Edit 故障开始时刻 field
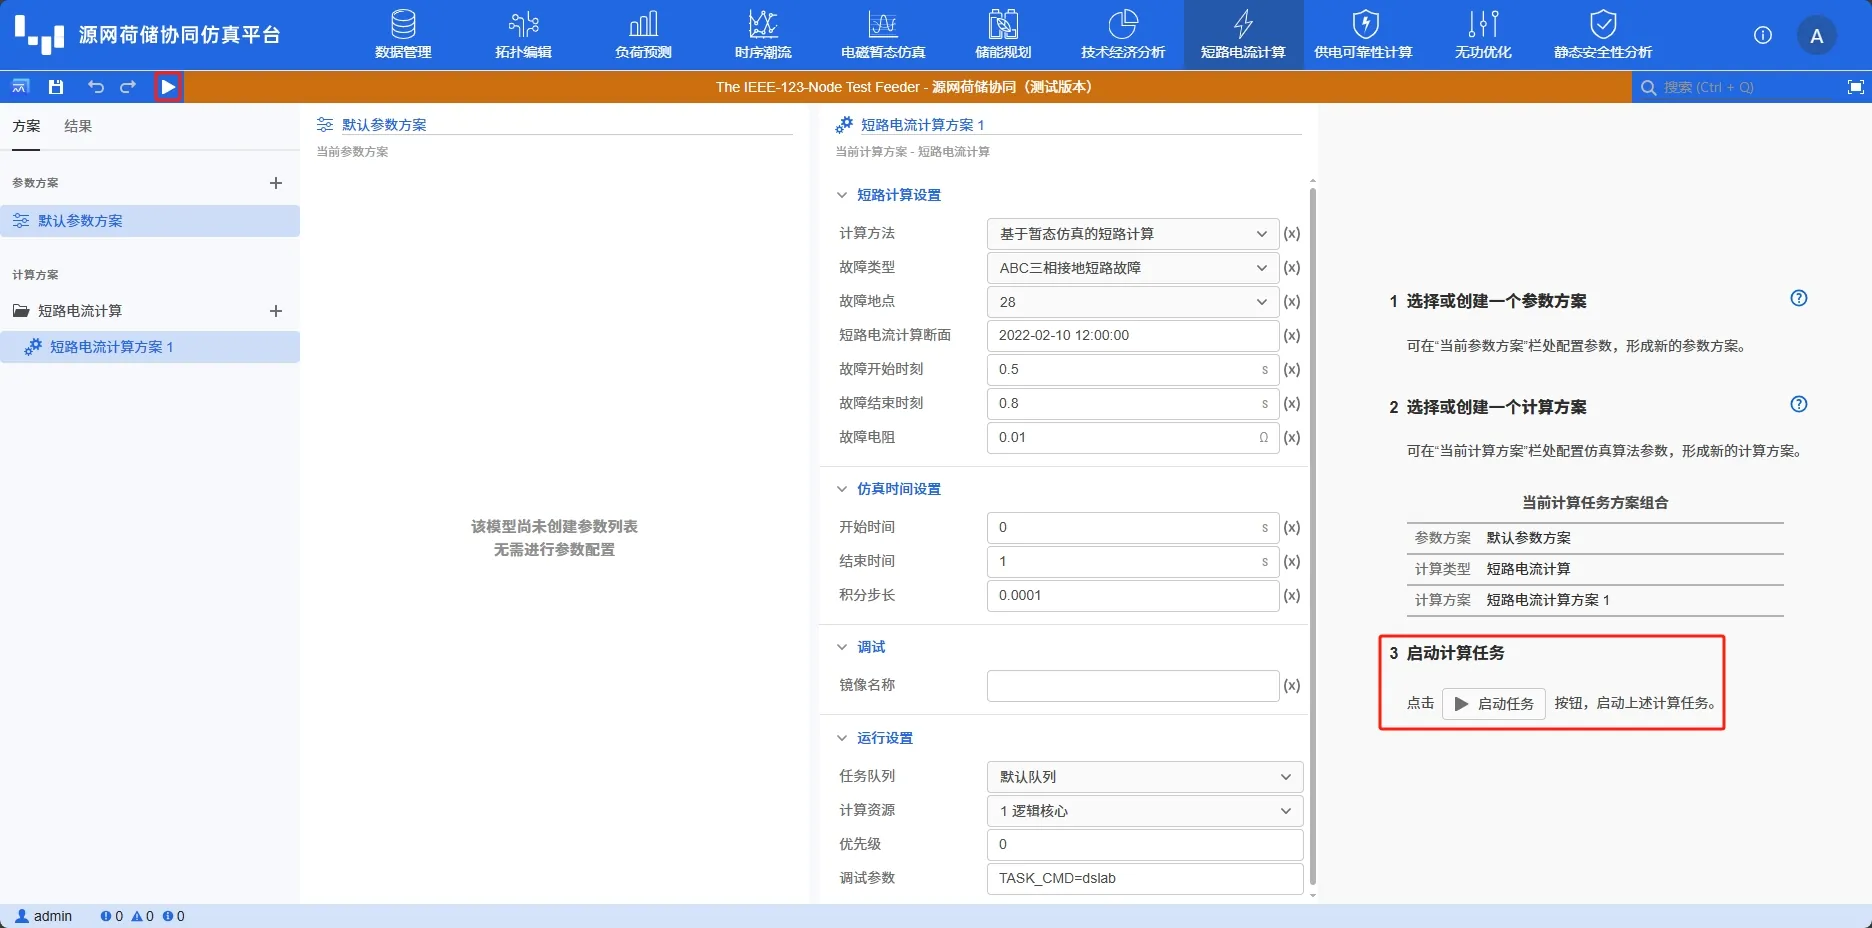Viewport: 1872px width, 928px height. click(x=1133, y=370)
